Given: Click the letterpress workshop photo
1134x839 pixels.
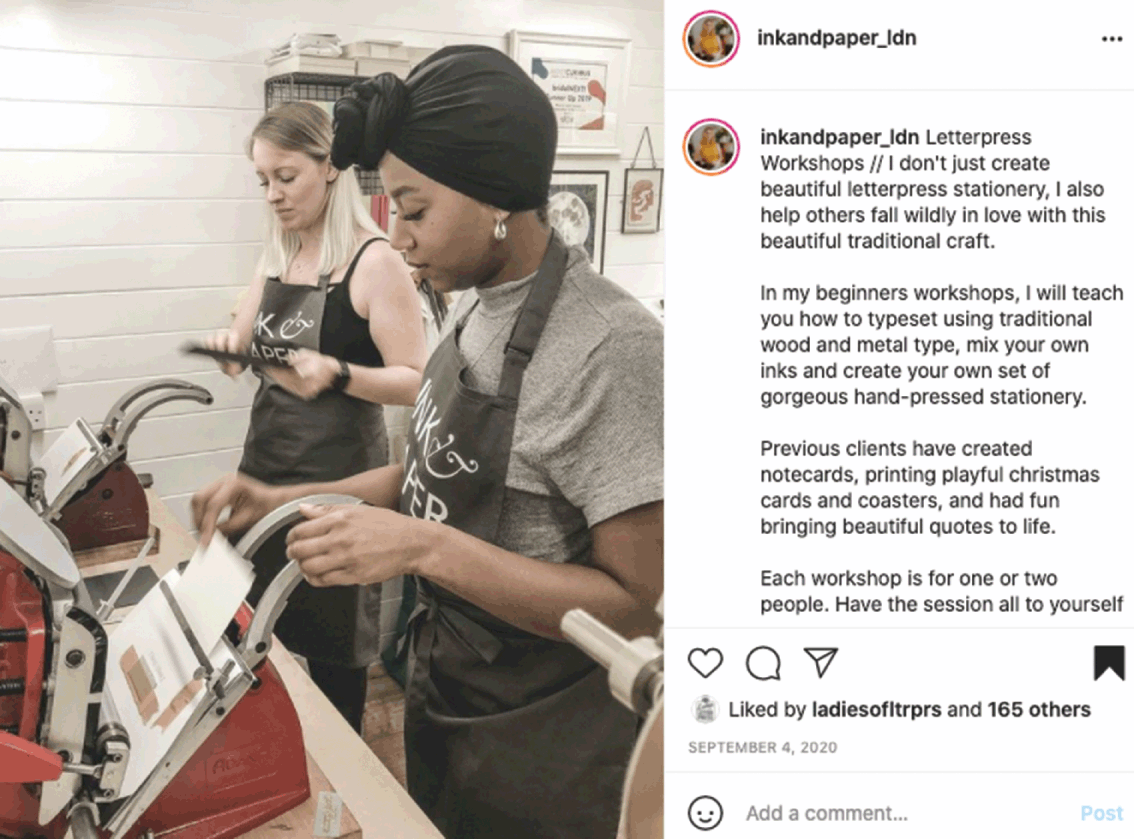Looking at the screenshot, I should point(332,420).
